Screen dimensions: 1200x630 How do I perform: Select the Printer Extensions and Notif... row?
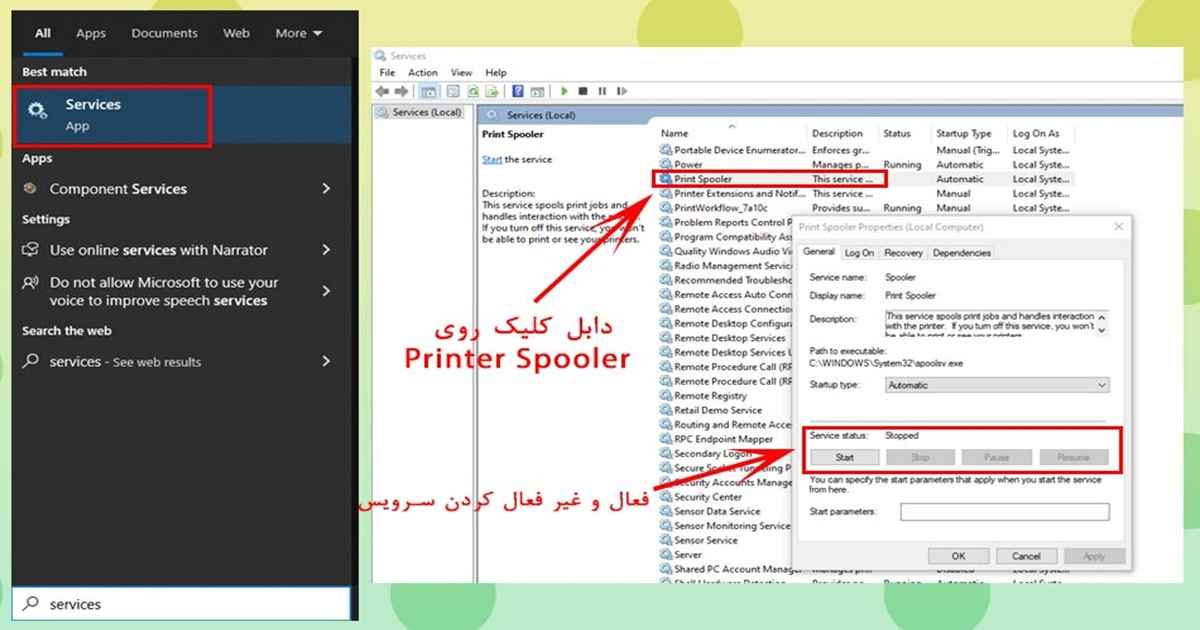pyautogui.click(x=865, y=193)
